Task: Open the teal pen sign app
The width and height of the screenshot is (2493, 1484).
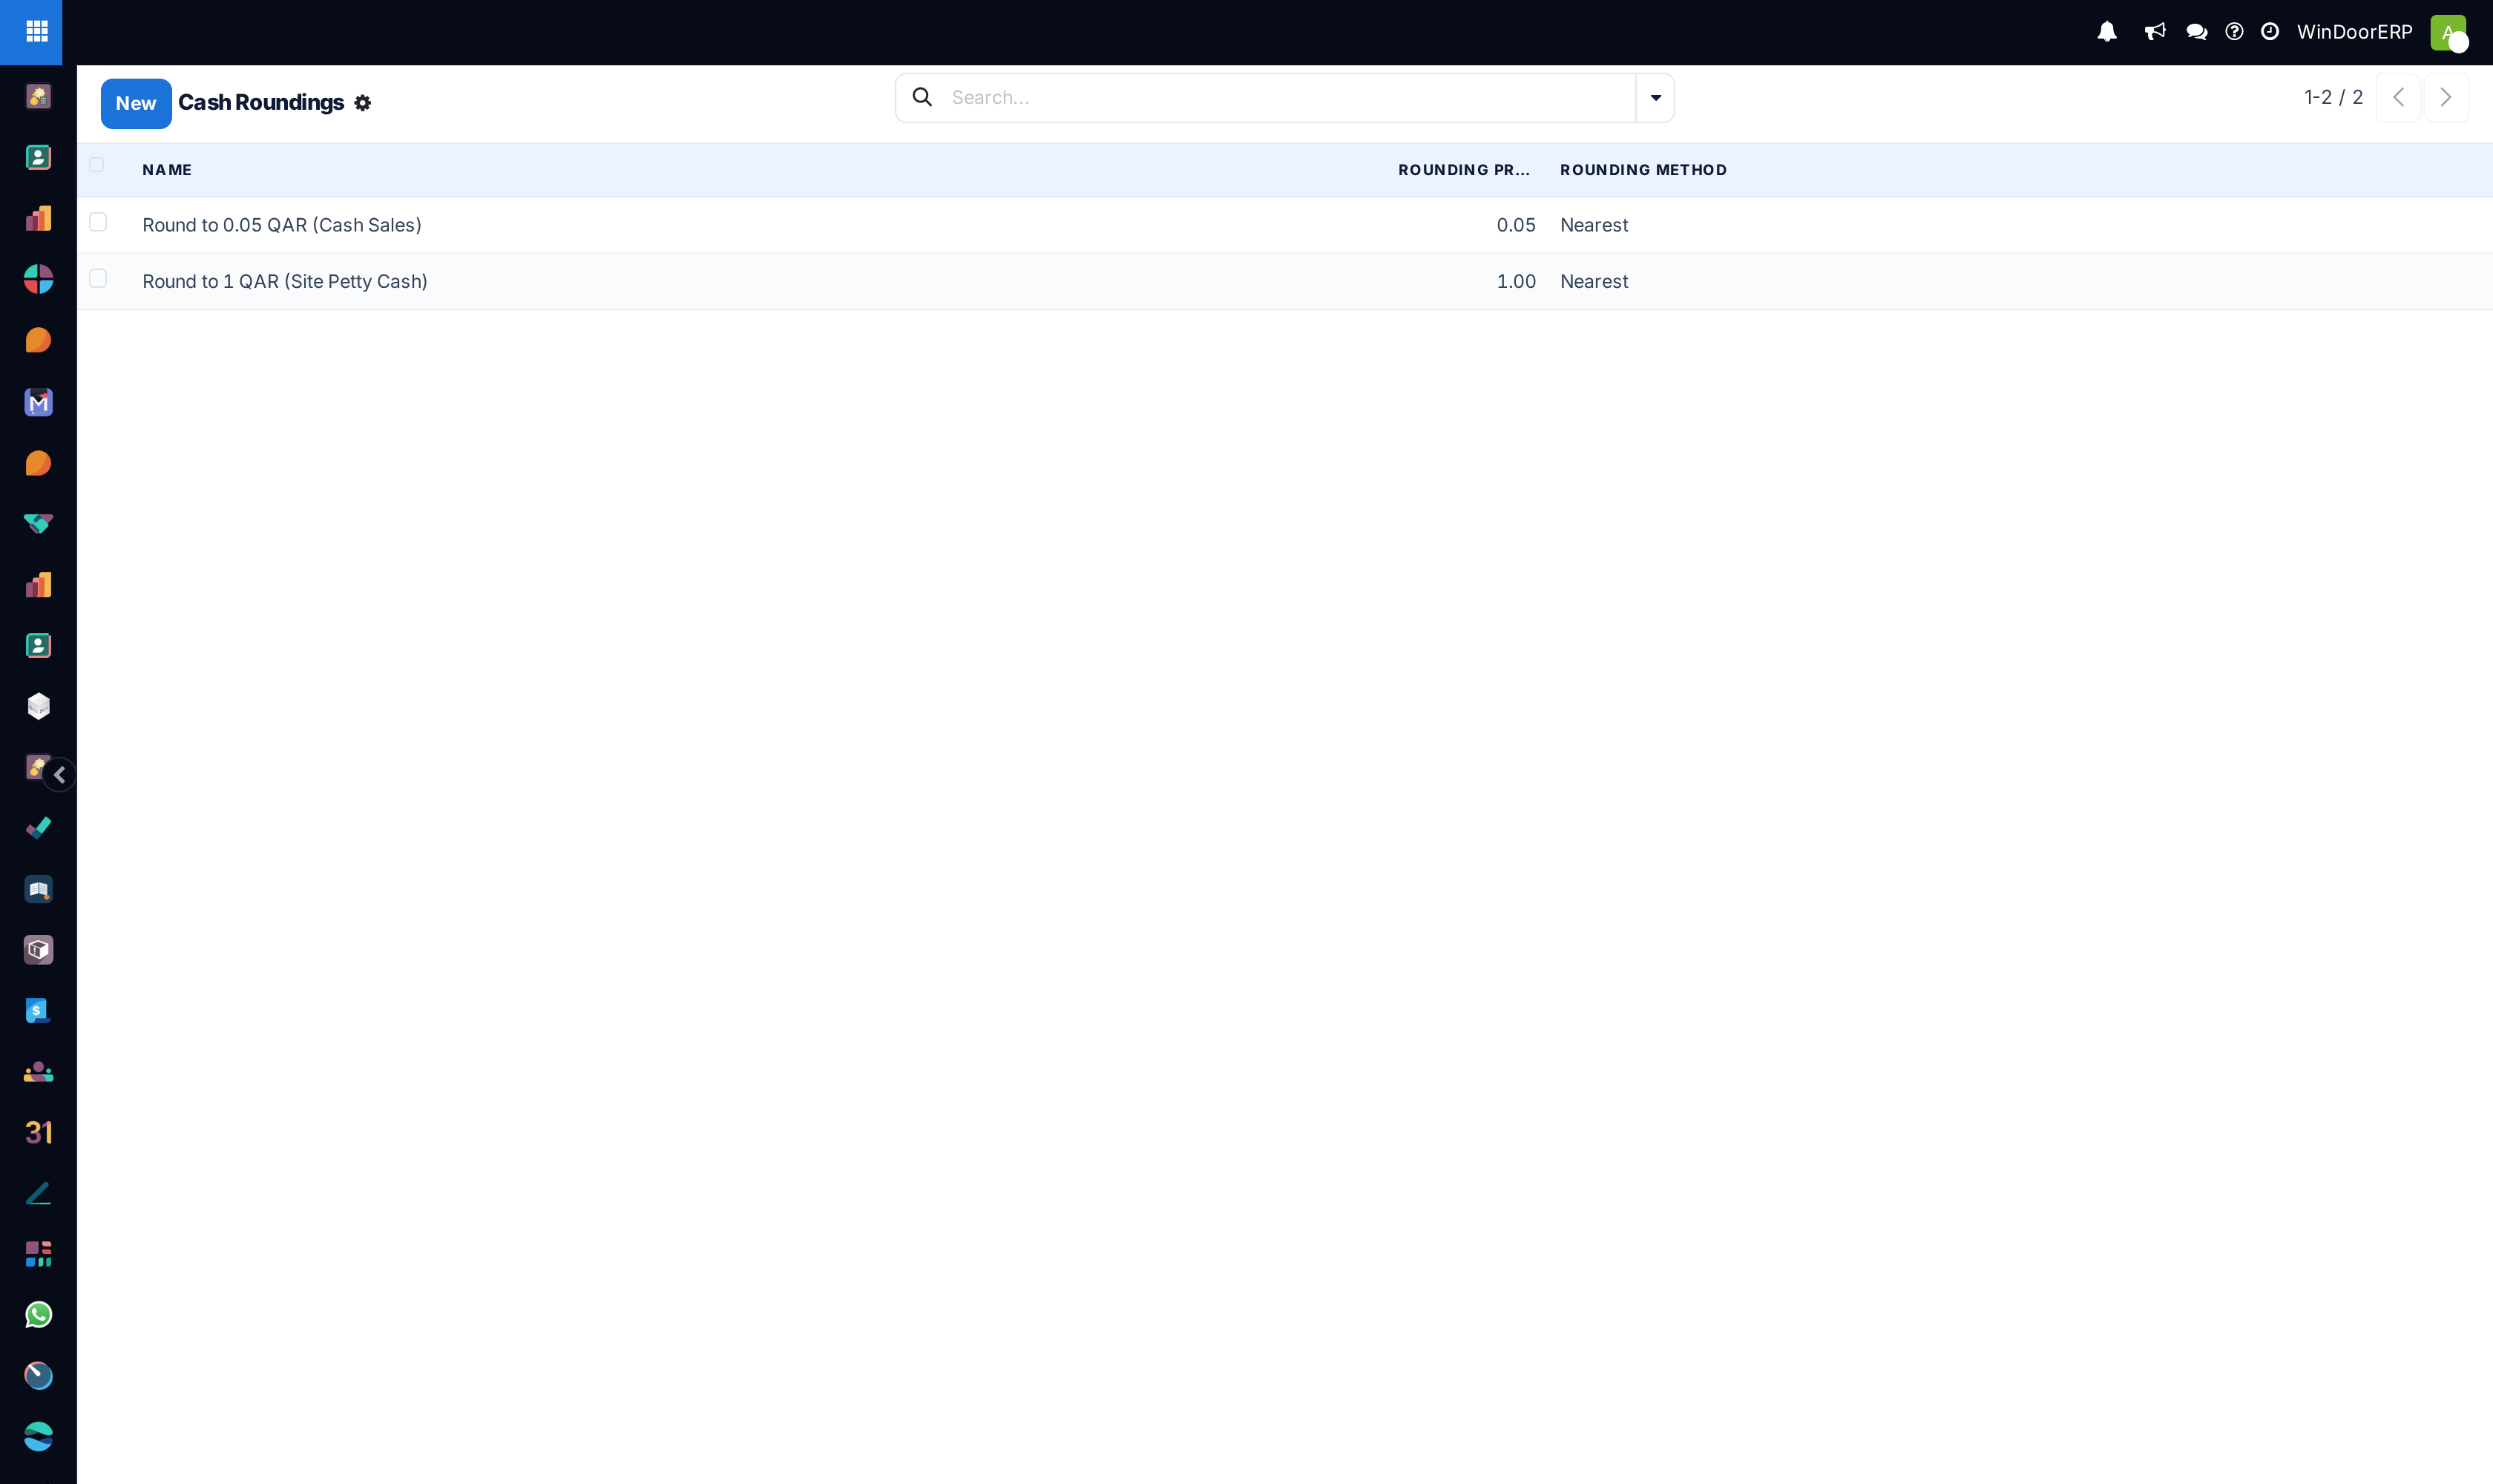Action: 38,1193
